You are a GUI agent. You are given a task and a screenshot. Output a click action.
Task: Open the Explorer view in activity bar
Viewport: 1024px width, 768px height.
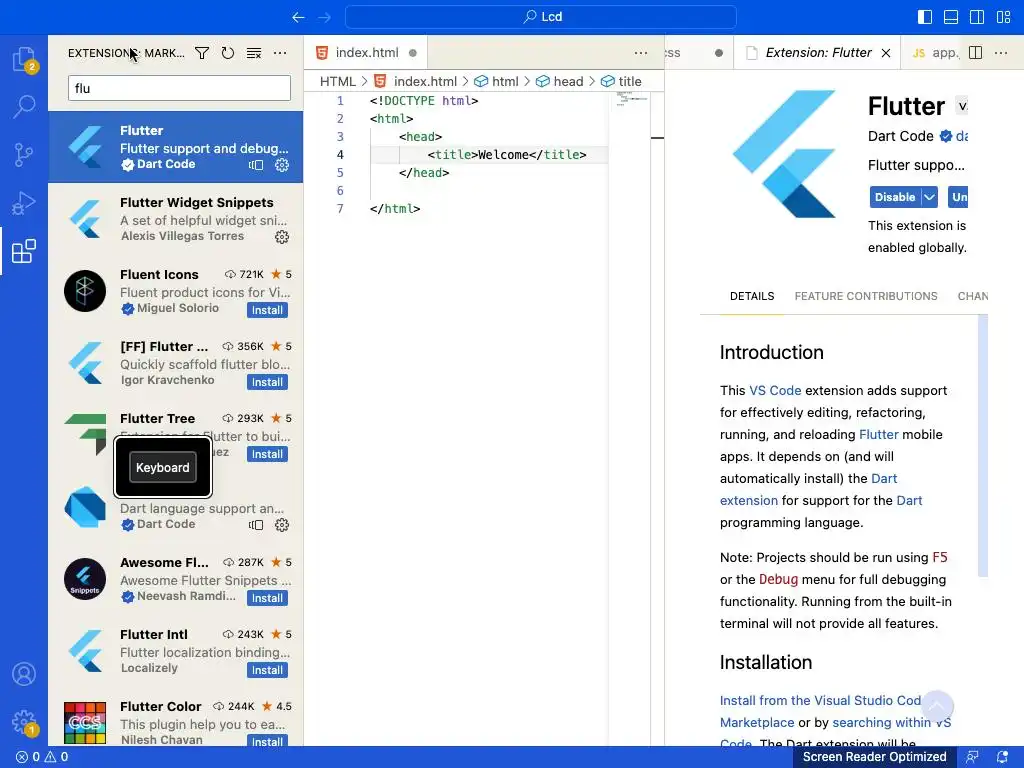pyautogui.click(x=24, y=59)
